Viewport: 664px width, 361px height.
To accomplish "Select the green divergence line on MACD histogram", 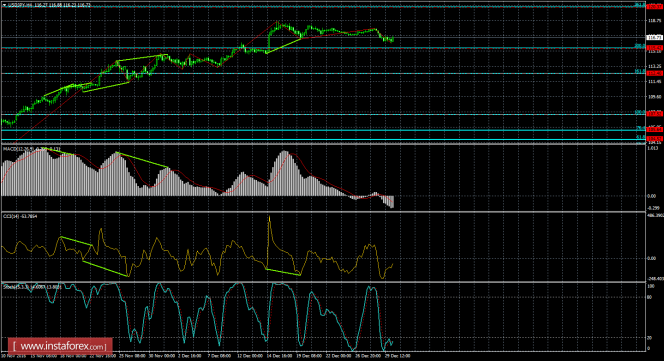I will click(x=142, y=160).
